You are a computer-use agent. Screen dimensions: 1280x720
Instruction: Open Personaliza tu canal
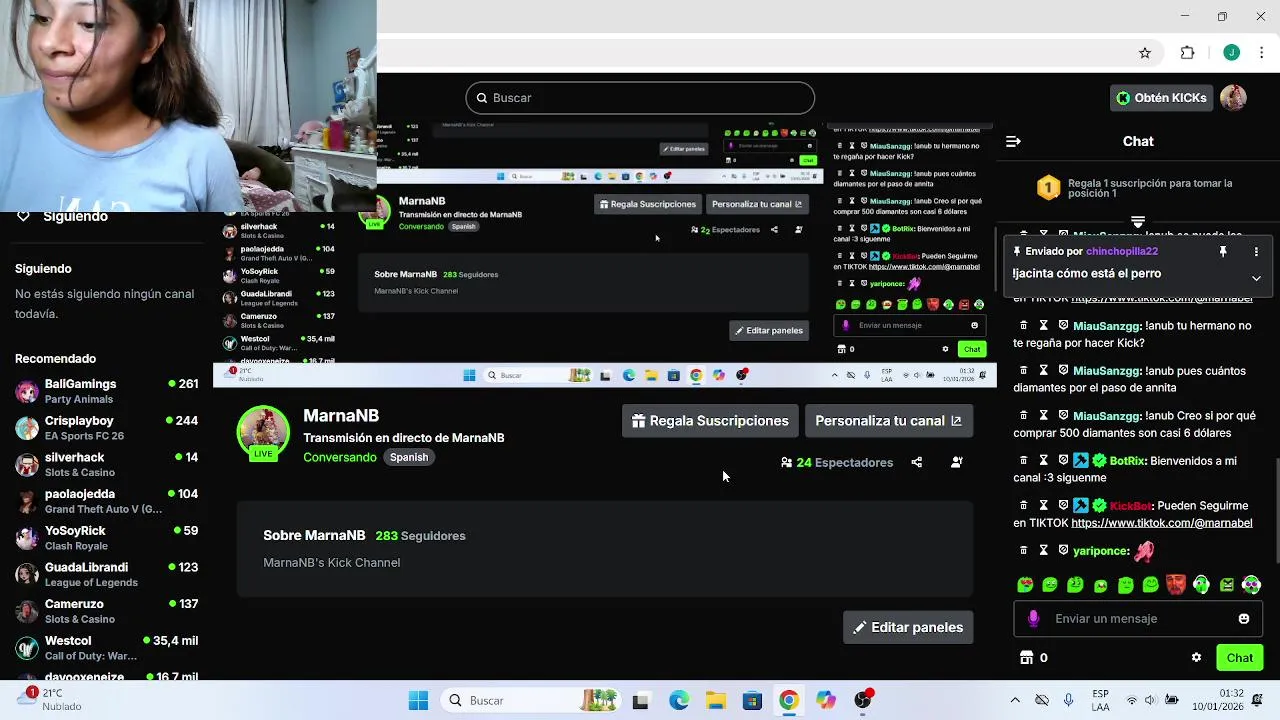(x=888, y=421)
